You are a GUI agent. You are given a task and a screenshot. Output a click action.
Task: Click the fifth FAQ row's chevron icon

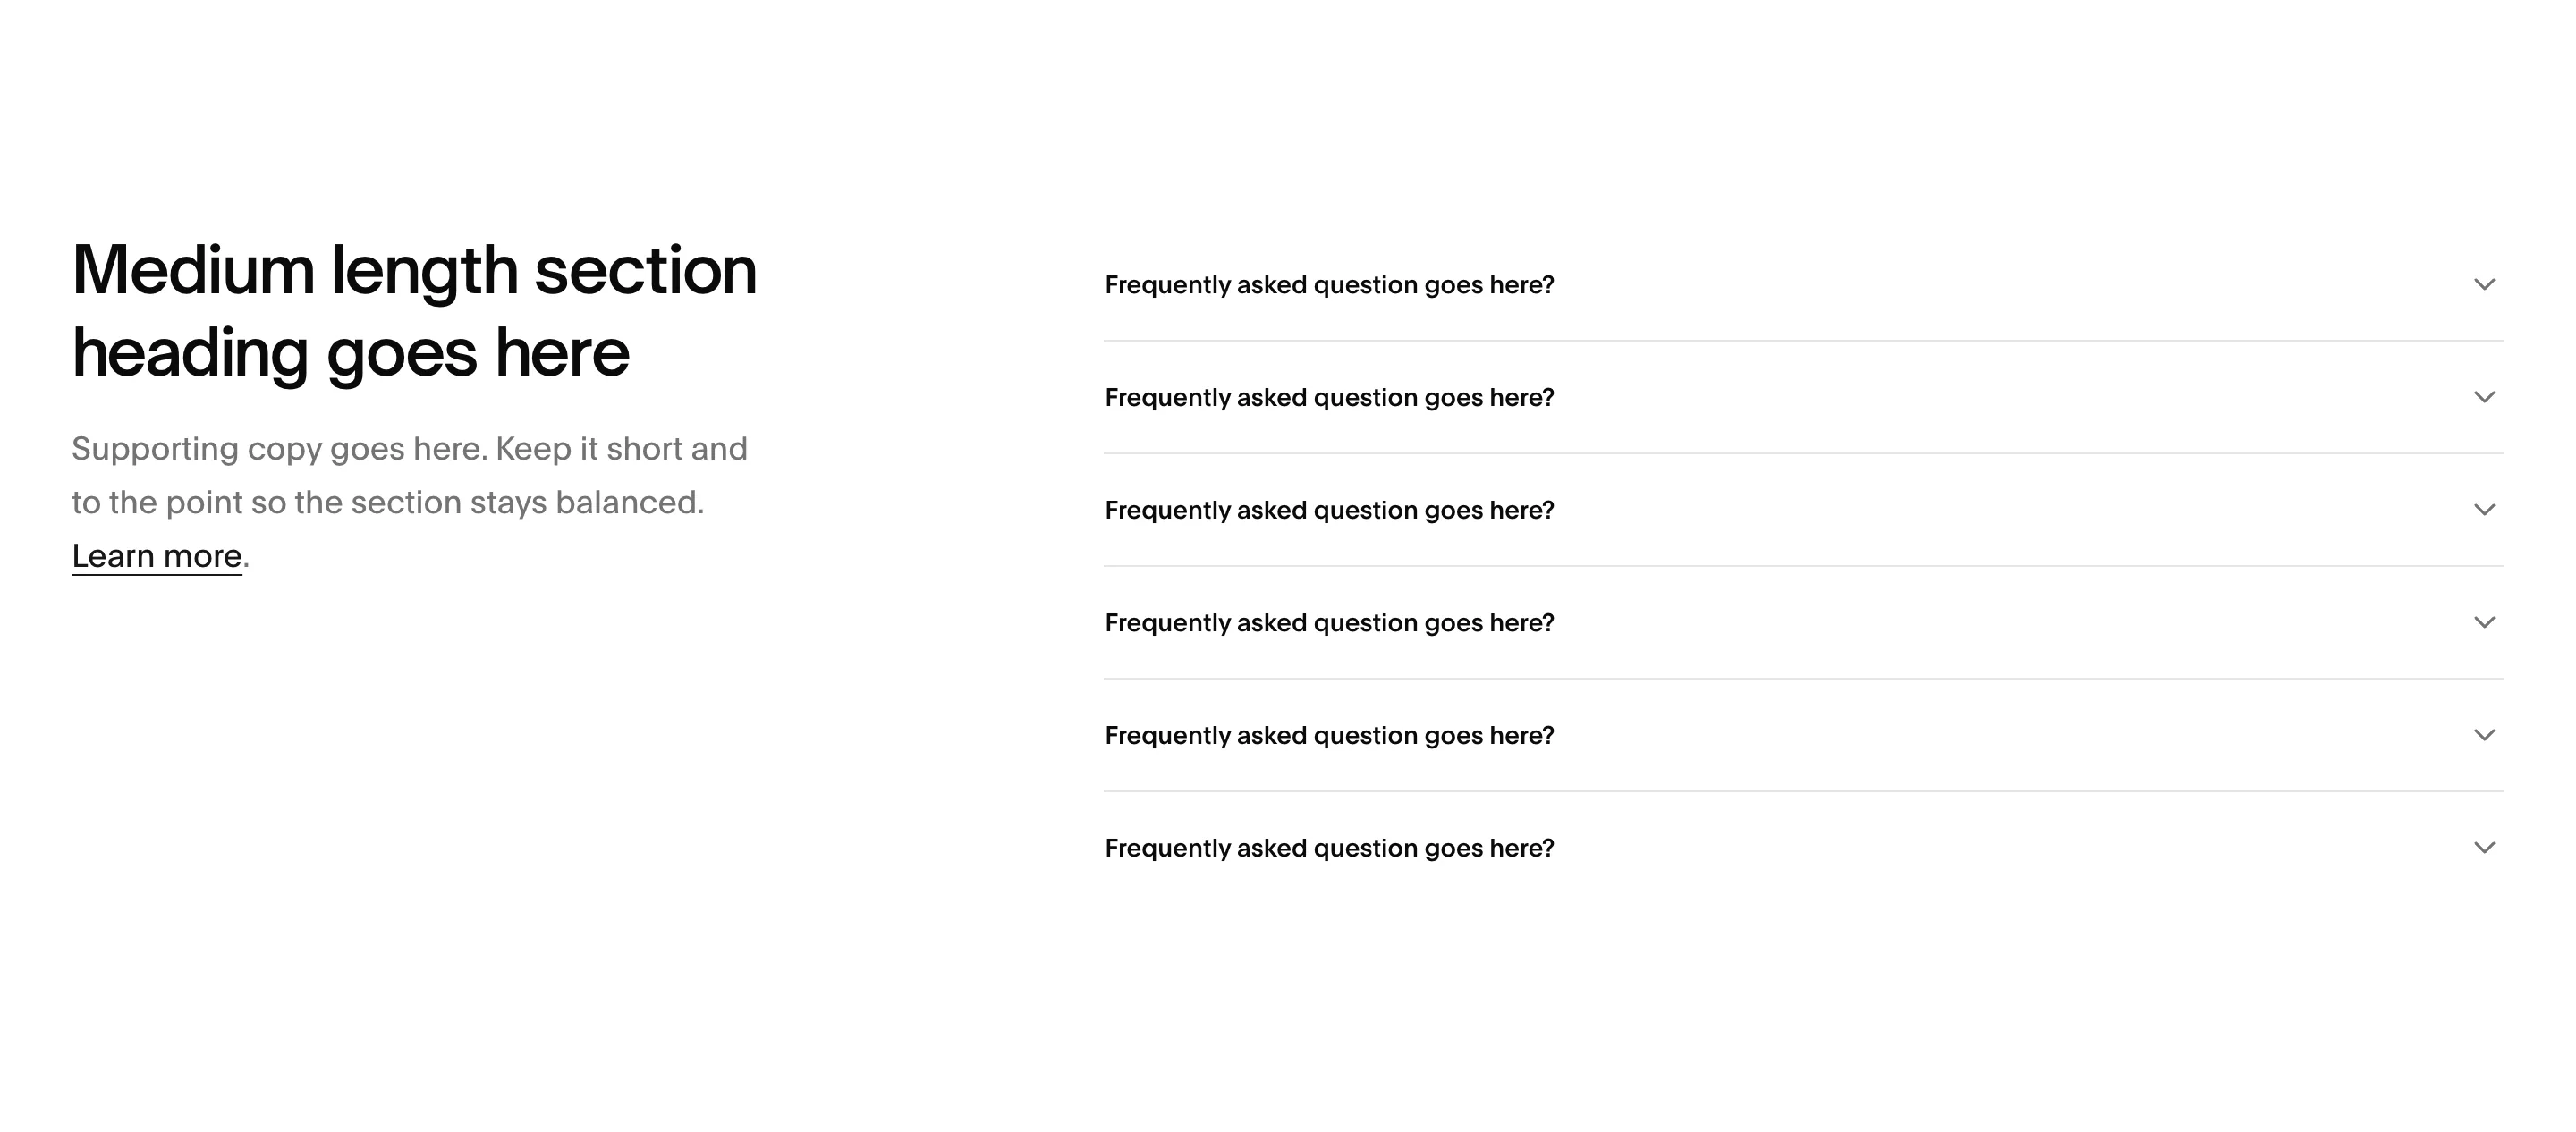coord(2484,735)
